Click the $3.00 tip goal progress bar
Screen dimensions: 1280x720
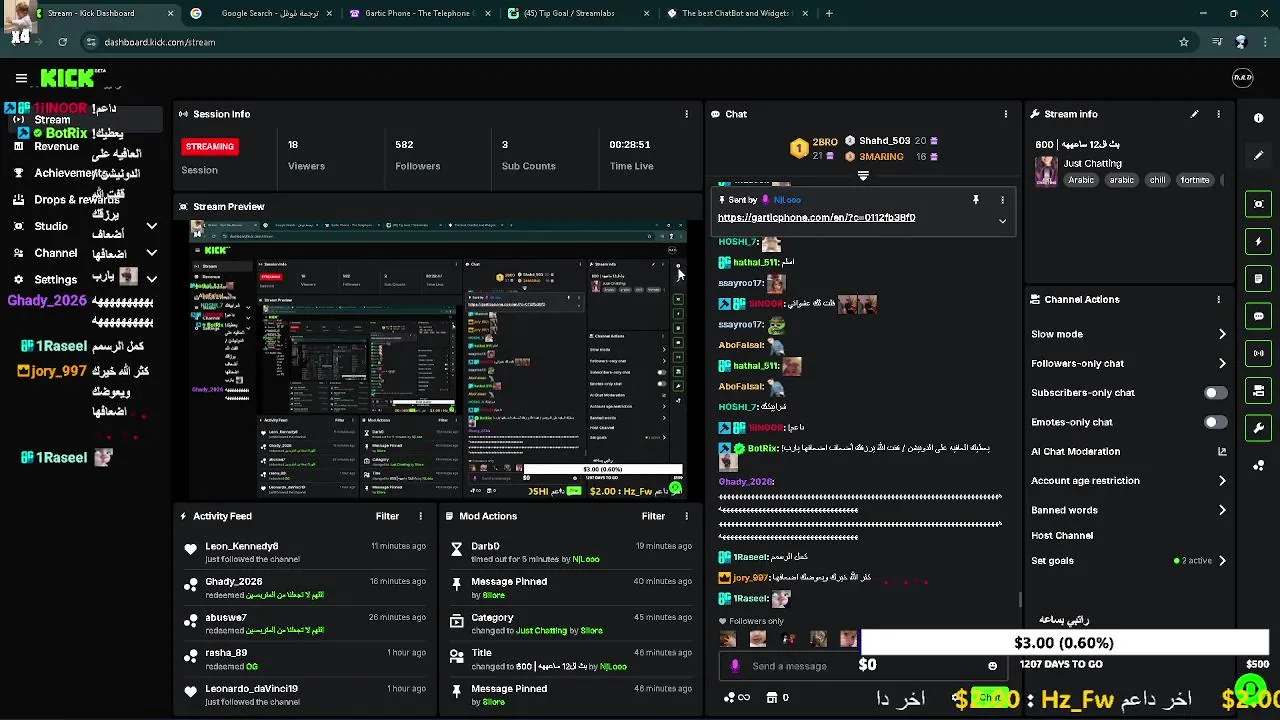pyautogui.click(x=1064, y=643)
